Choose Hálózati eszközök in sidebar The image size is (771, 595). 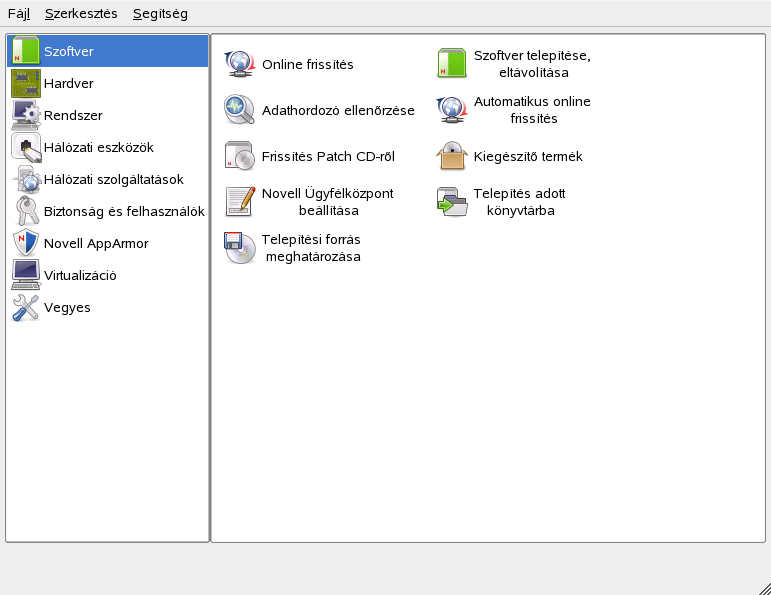98,147
